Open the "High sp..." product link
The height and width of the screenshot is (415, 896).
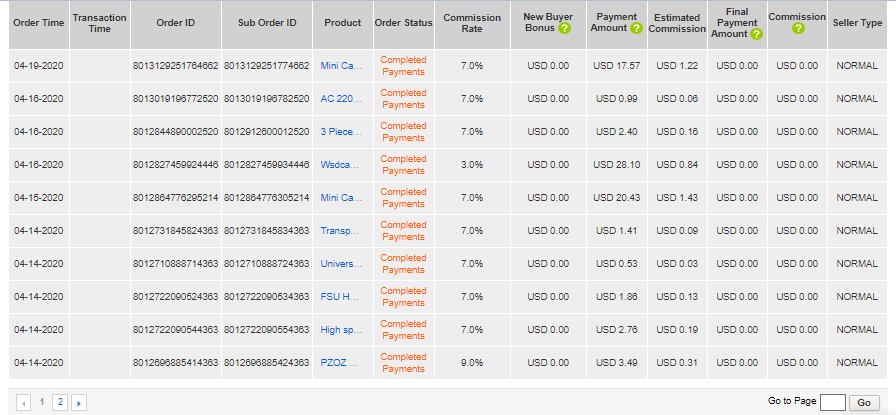(342, 330)
